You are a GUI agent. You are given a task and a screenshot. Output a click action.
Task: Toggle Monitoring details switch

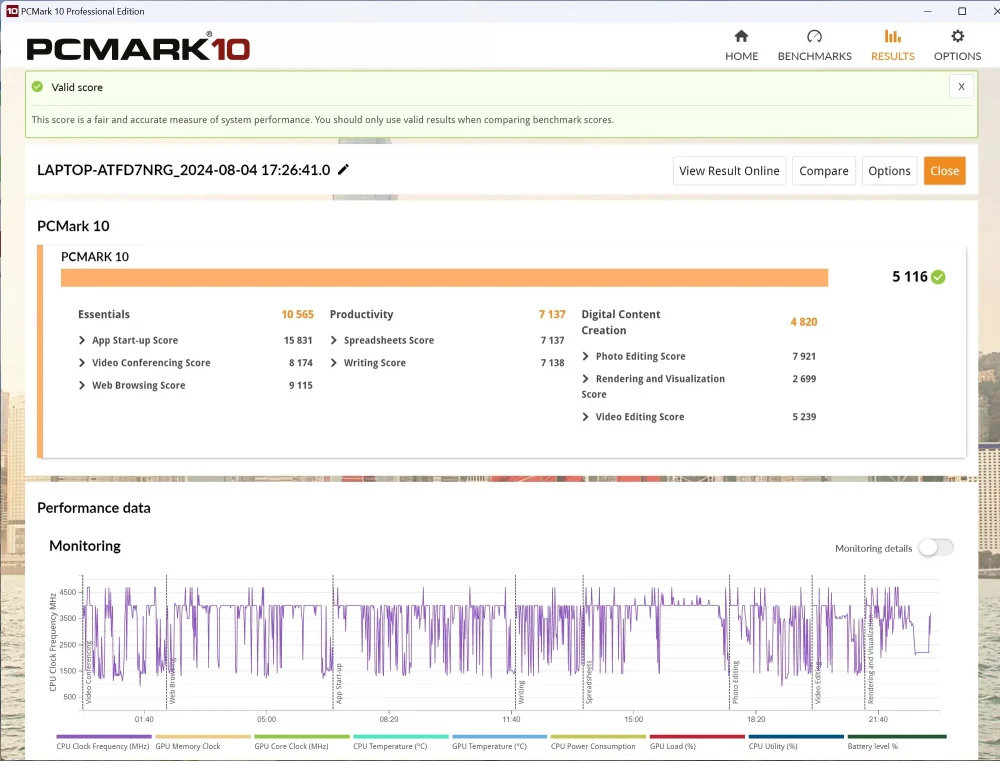point(936,548)
